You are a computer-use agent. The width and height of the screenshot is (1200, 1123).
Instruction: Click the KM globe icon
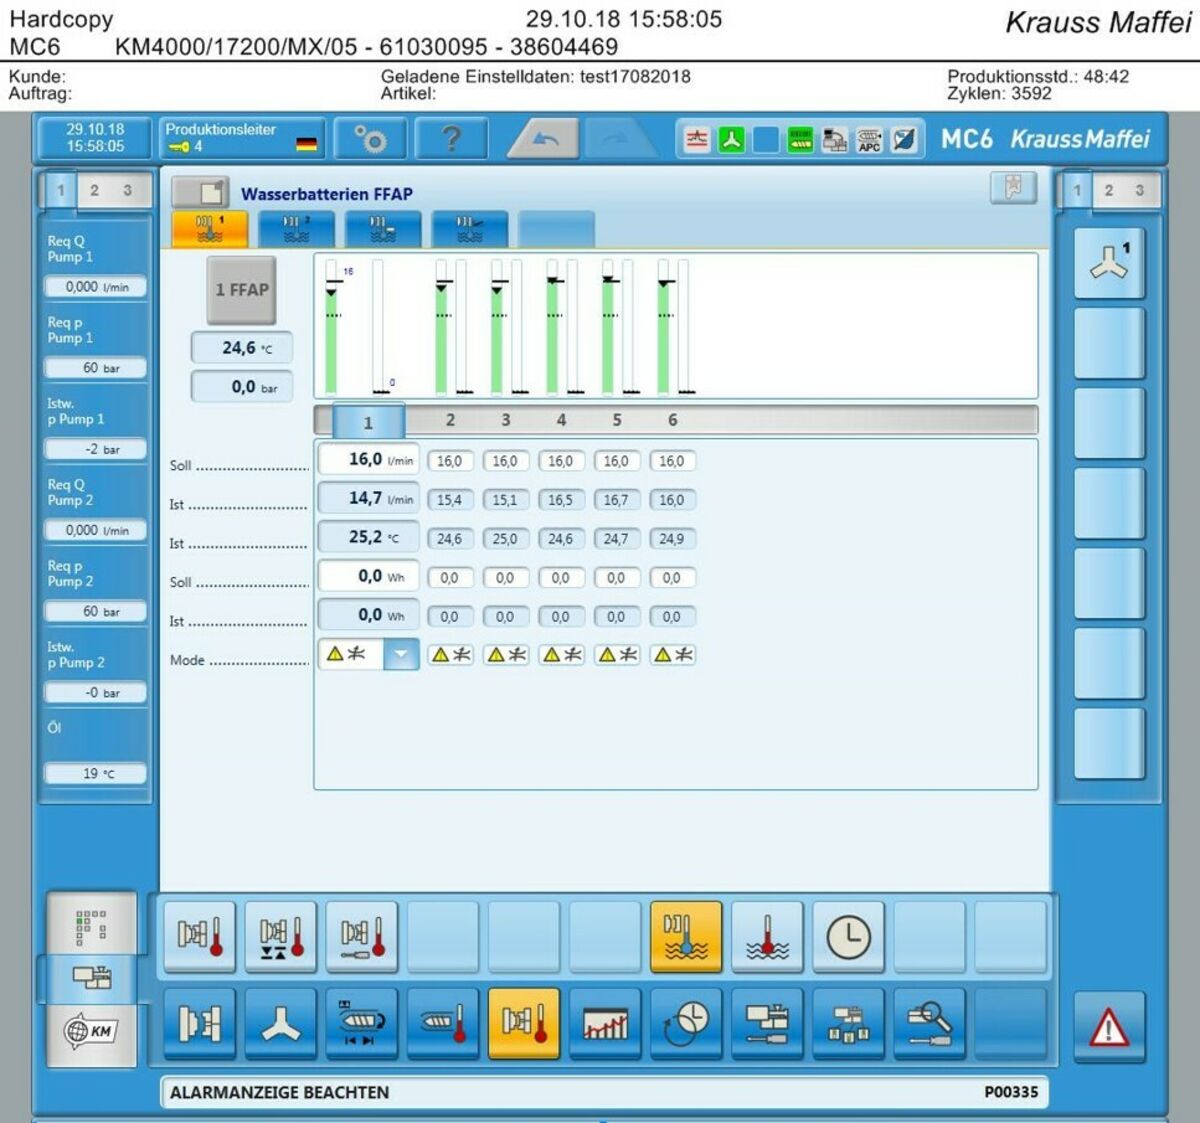pyautogui.click(x=91, y=1031)
